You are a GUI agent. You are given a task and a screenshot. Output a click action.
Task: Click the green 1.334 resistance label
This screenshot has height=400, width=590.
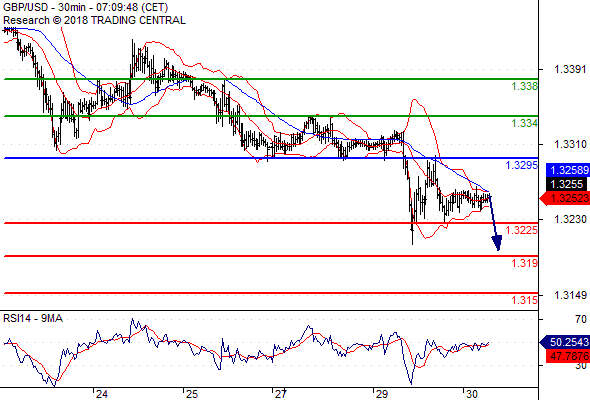point(524,123)
